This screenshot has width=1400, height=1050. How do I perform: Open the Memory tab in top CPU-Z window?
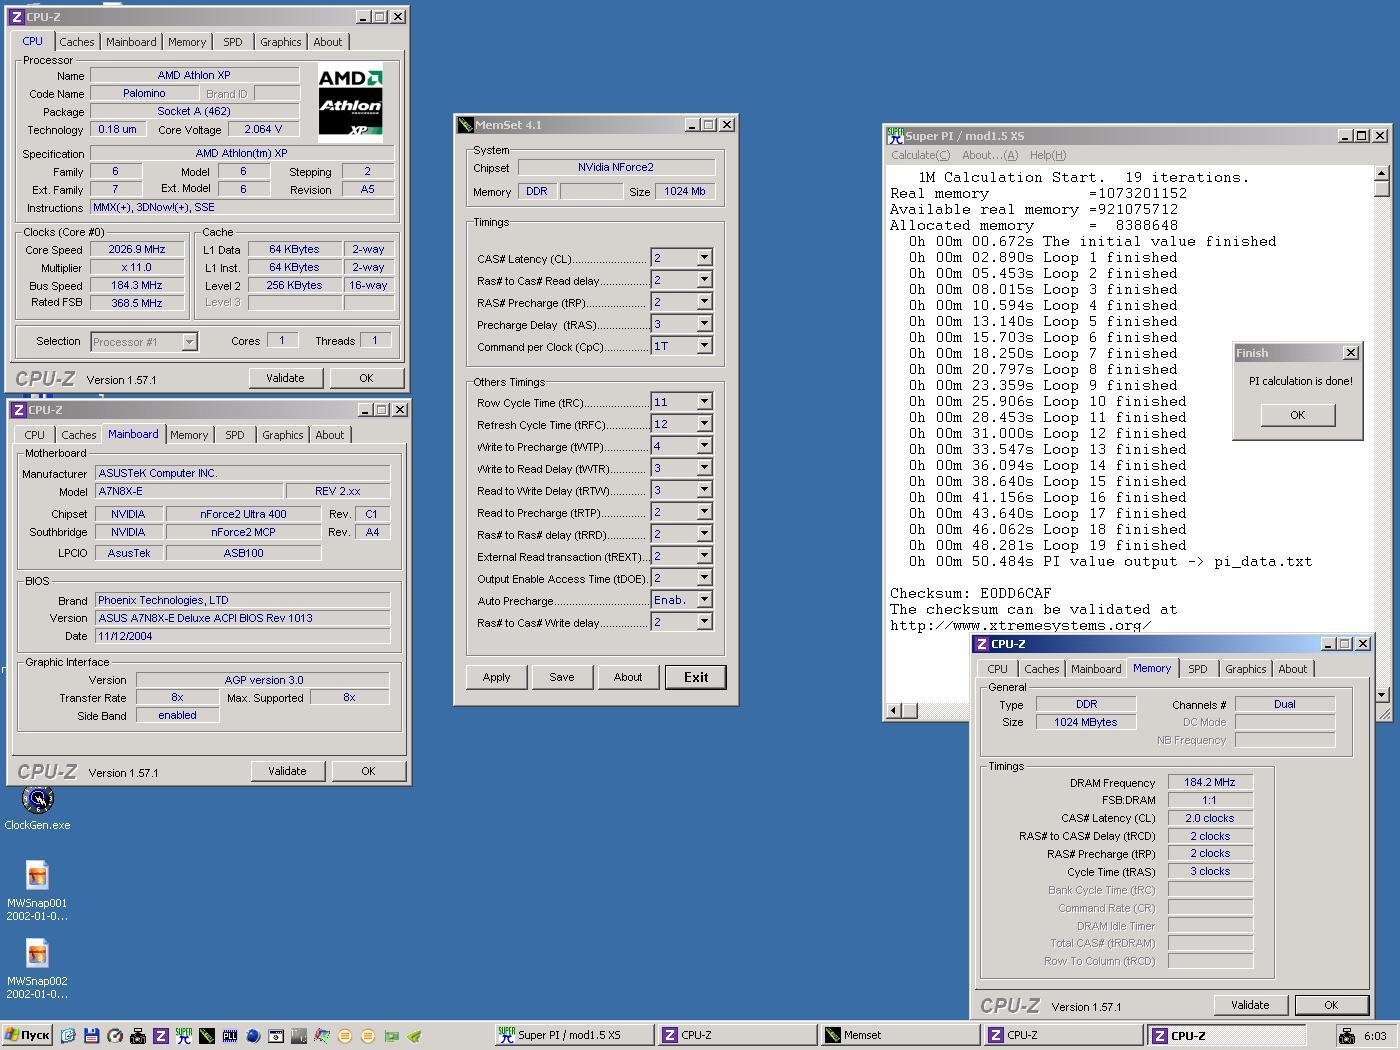point(187,42)
